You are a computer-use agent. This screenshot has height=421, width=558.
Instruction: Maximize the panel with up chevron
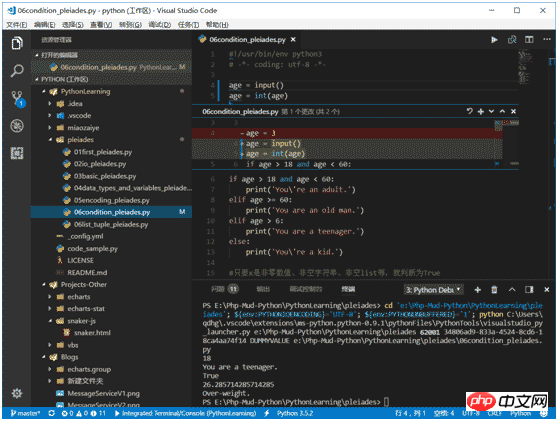[512, 289]
